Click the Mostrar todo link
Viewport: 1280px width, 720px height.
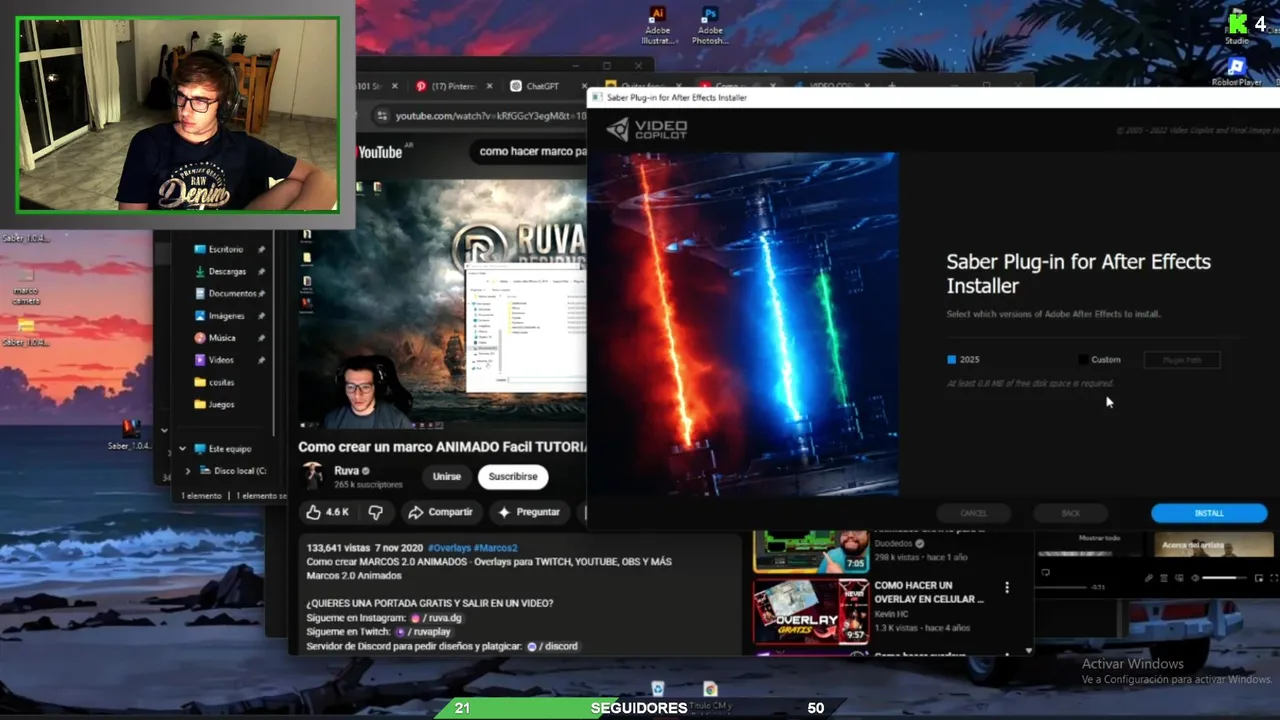tap(1099, 538)
